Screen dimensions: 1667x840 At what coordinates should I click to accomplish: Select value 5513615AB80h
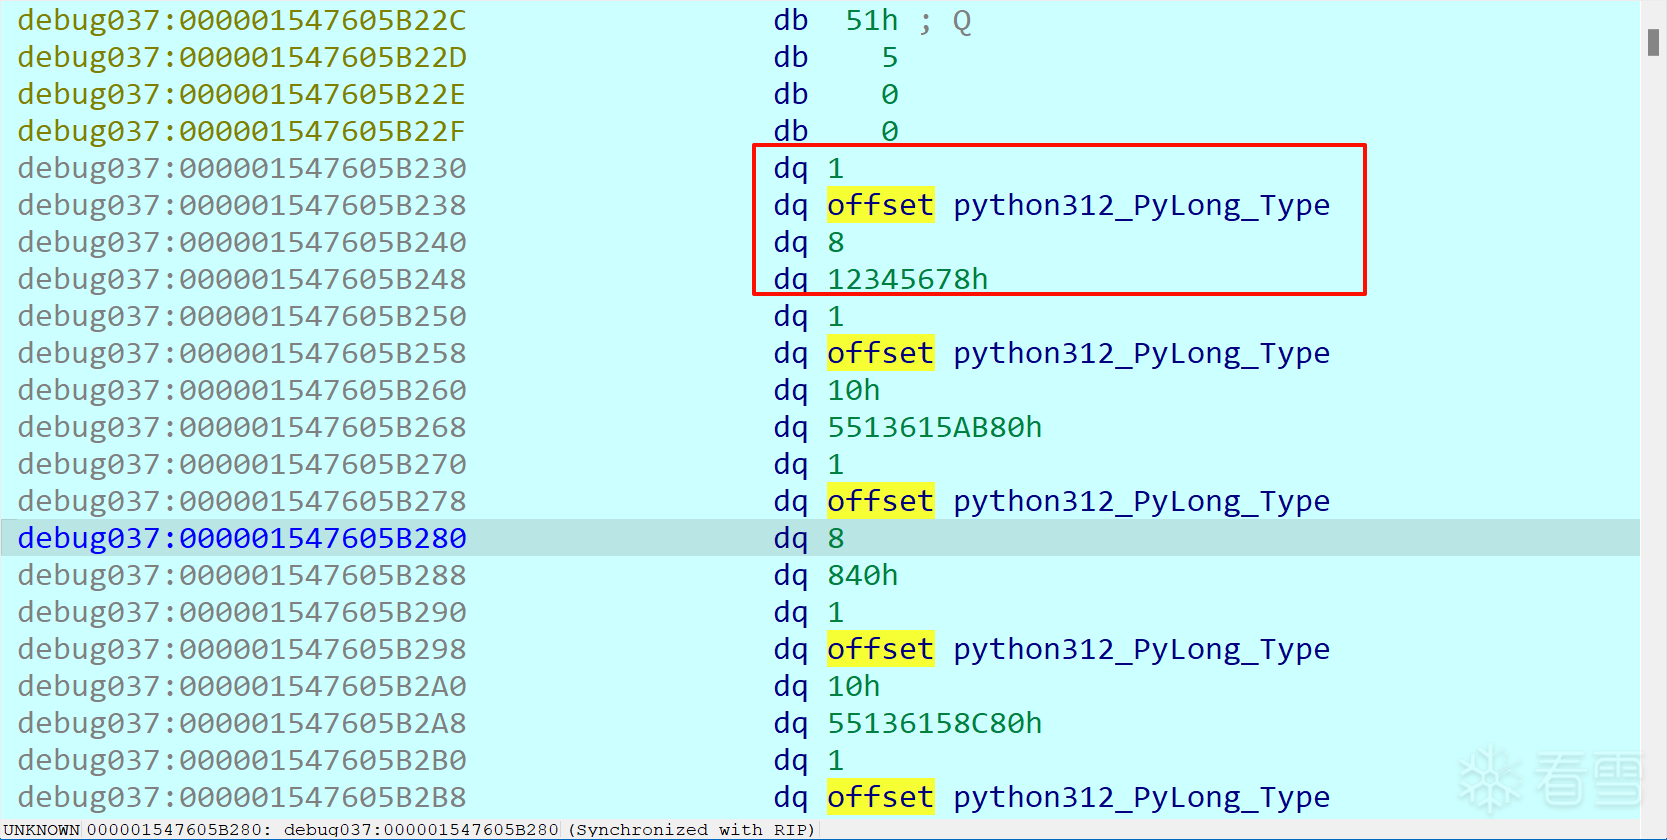935,428
